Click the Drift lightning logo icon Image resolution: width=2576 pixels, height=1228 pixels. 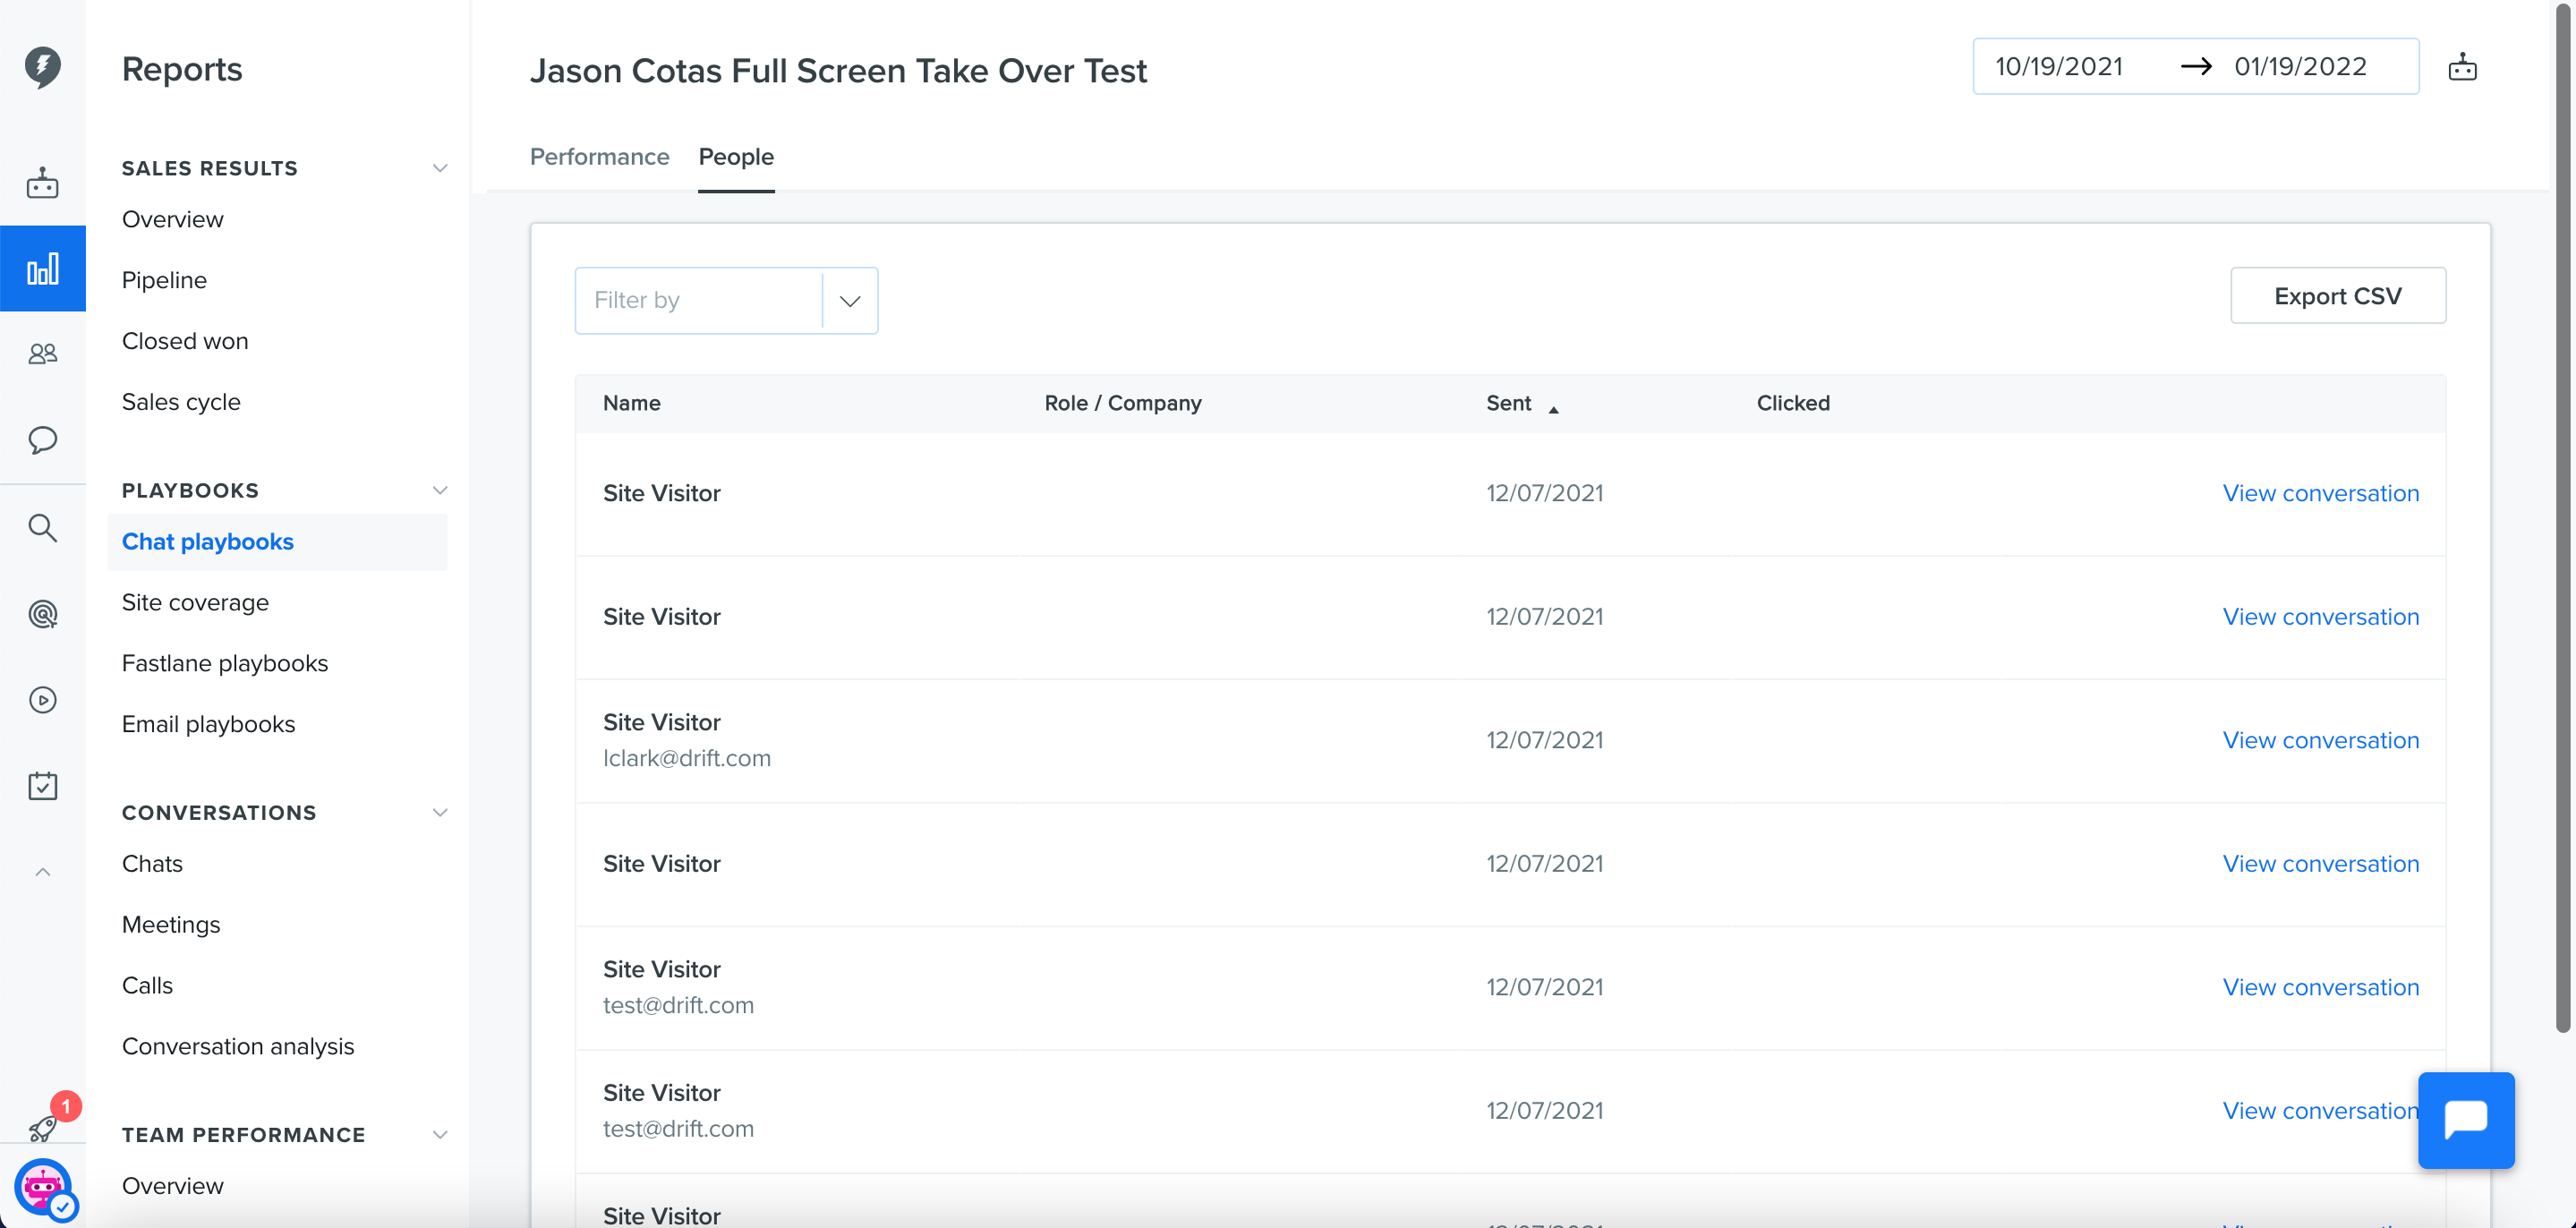click(x=42, y=67)
